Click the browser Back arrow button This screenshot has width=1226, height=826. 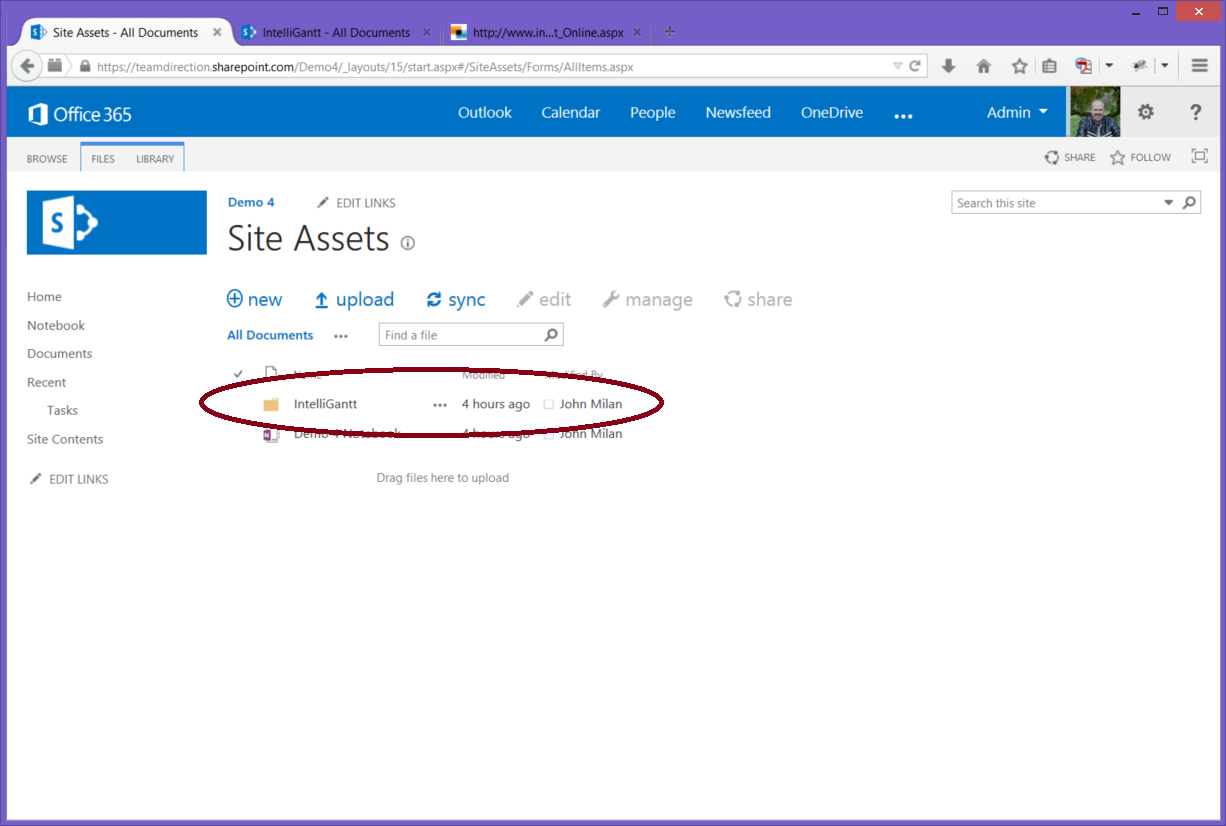tap(27, 66)
